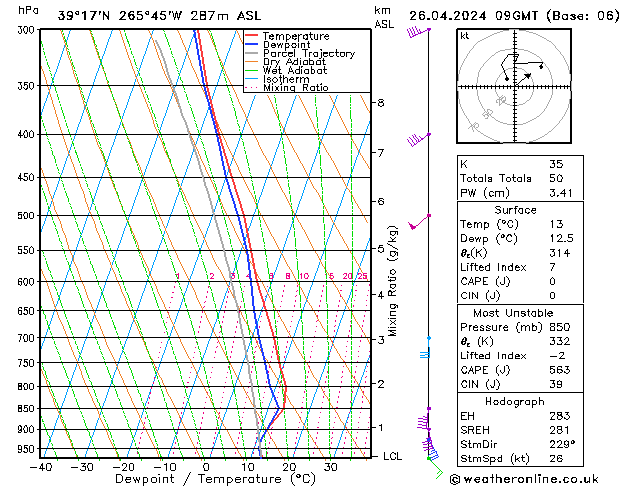Image resolution: width=629 pixels, height=486 pixels.
Task: Click the red Temperature legend line
Action: pos(252,36)
